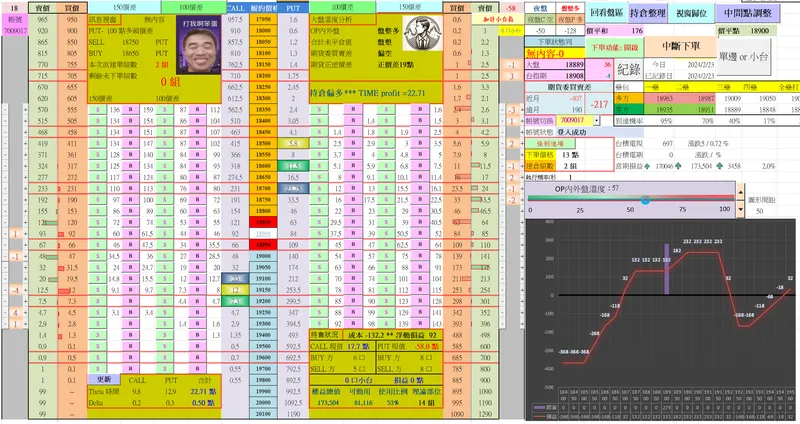Expand the plus beside 強制進場 row
Screen dimensions: 800x424
pos(522,143)
